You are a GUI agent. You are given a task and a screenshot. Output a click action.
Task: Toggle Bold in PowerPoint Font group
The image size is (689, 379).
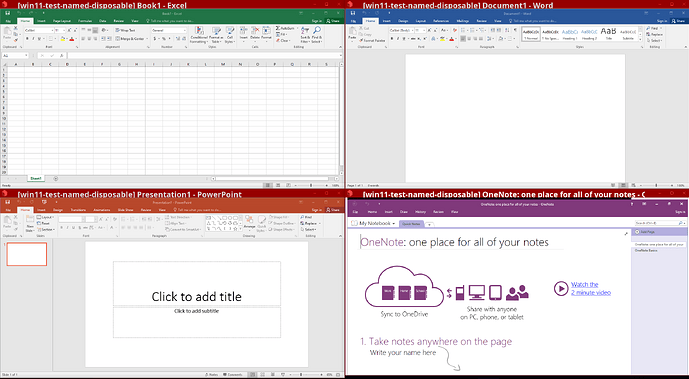click(x=62, y=227)
